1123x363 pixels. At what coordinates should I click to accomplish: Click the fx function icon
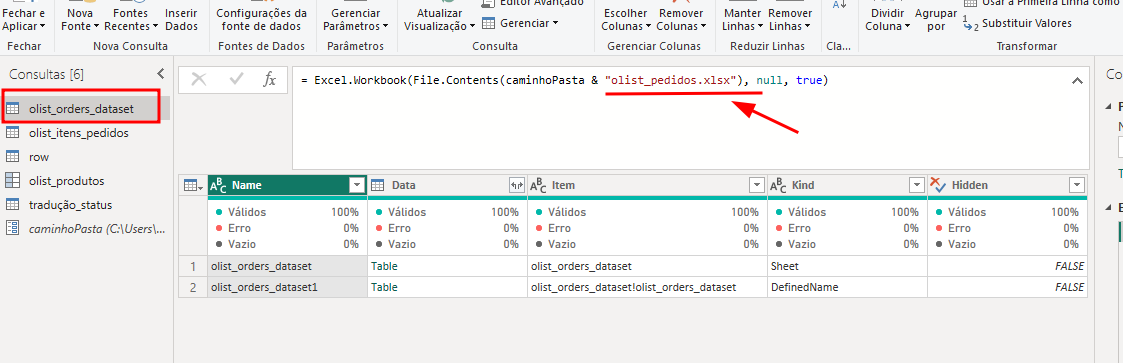click(270, 80)
